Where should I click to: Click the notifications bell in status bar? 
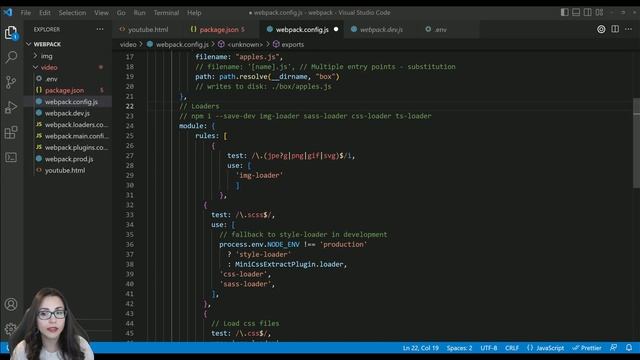tap(629, 348)
